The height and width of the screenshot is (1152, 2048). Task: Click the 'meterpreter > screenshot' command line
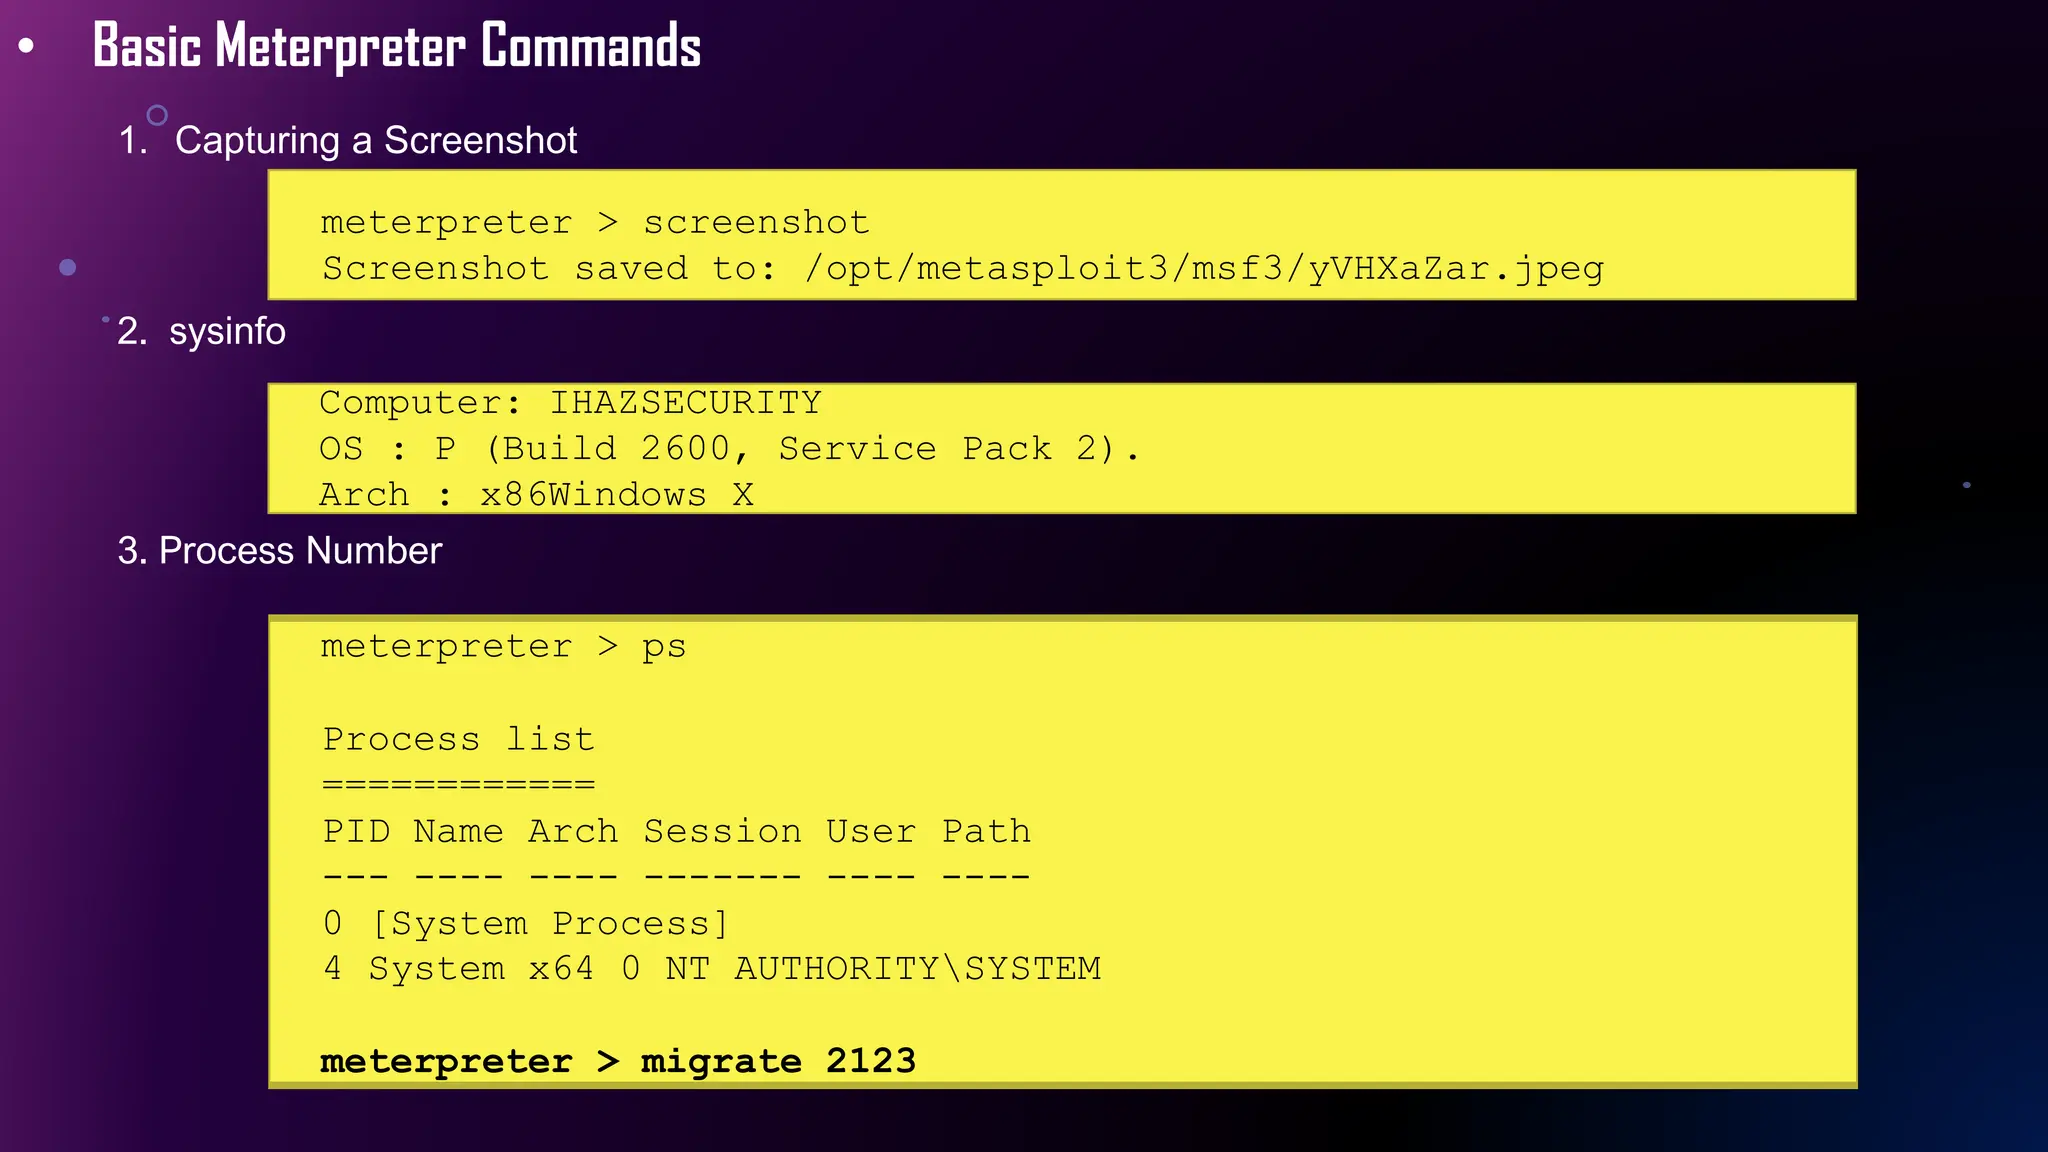coord(594,222)
